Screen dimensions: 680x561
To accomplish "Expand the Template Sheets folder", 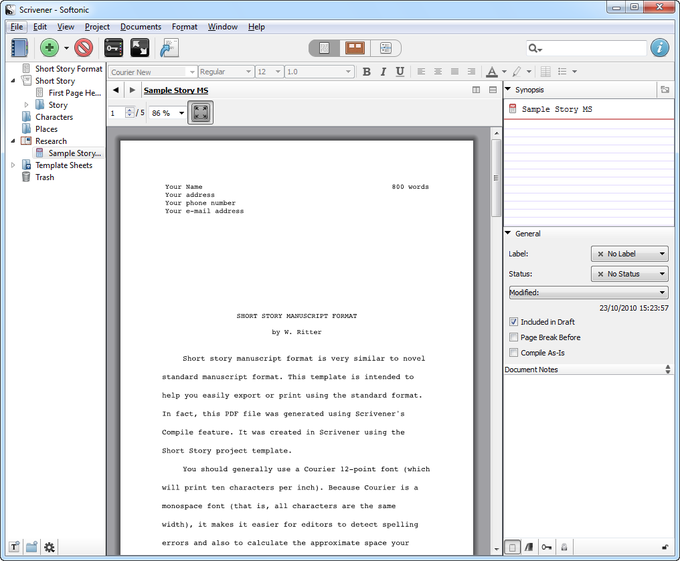I will [13, 165].
